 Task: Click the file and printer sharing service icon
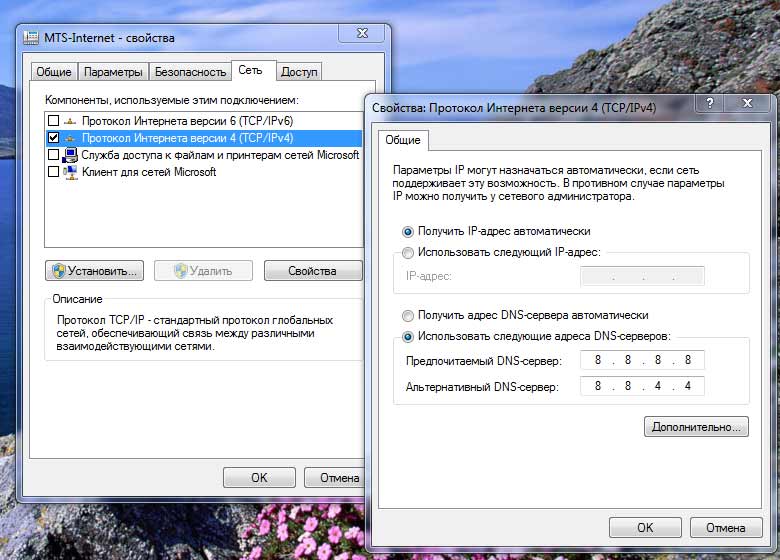pos(70,155)
